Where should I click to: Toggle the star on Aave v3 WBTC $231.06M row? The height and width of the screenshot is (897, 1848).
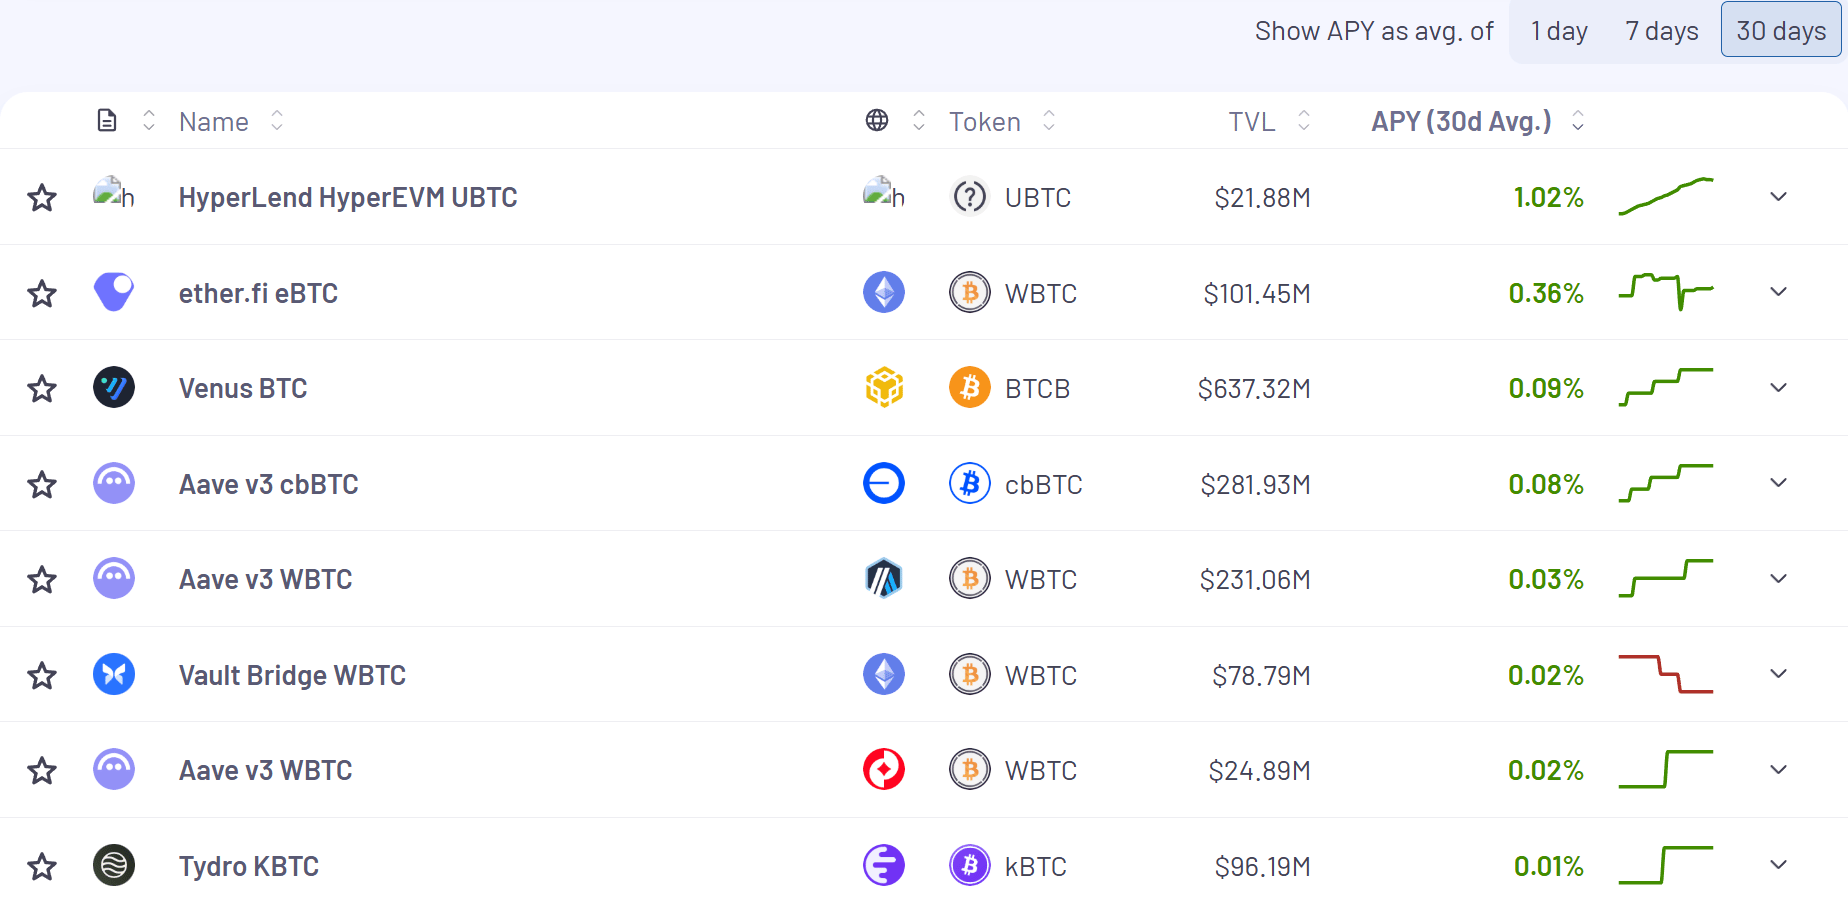42,579
